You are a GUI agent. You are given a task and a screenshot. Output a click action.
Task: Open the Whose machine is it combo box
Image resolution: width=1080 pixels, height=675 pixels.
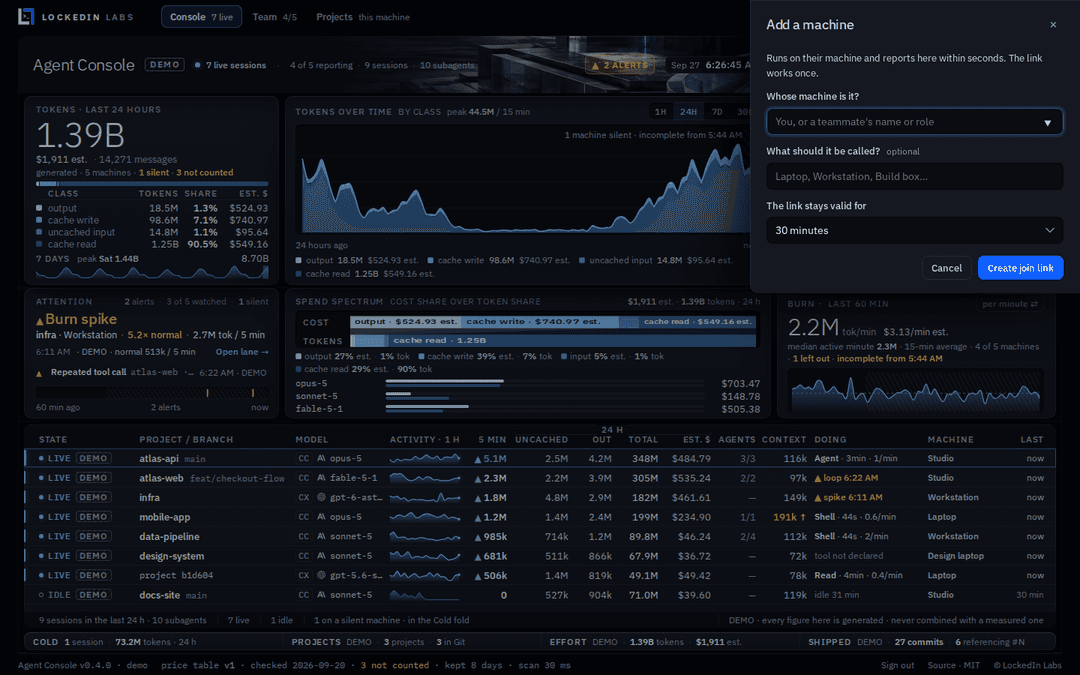[x=915, y=122]
